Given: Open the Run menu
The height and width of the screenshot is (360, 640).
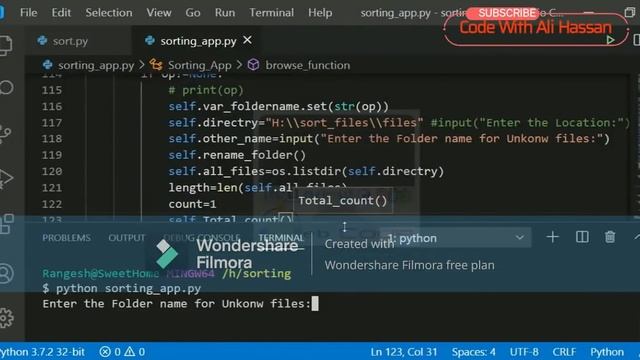Looking at the screenshot, I should coord(225,13).
